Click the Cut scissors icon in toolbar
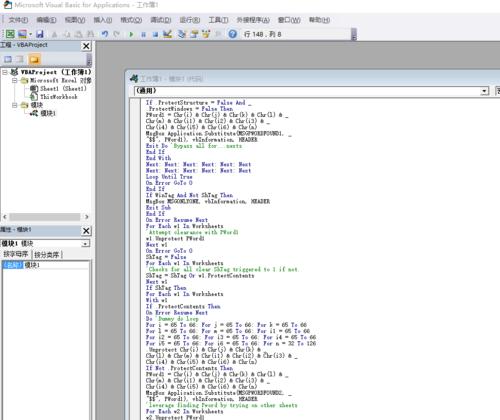The width and height of the screenshot is (500, 420). (55, 34)
